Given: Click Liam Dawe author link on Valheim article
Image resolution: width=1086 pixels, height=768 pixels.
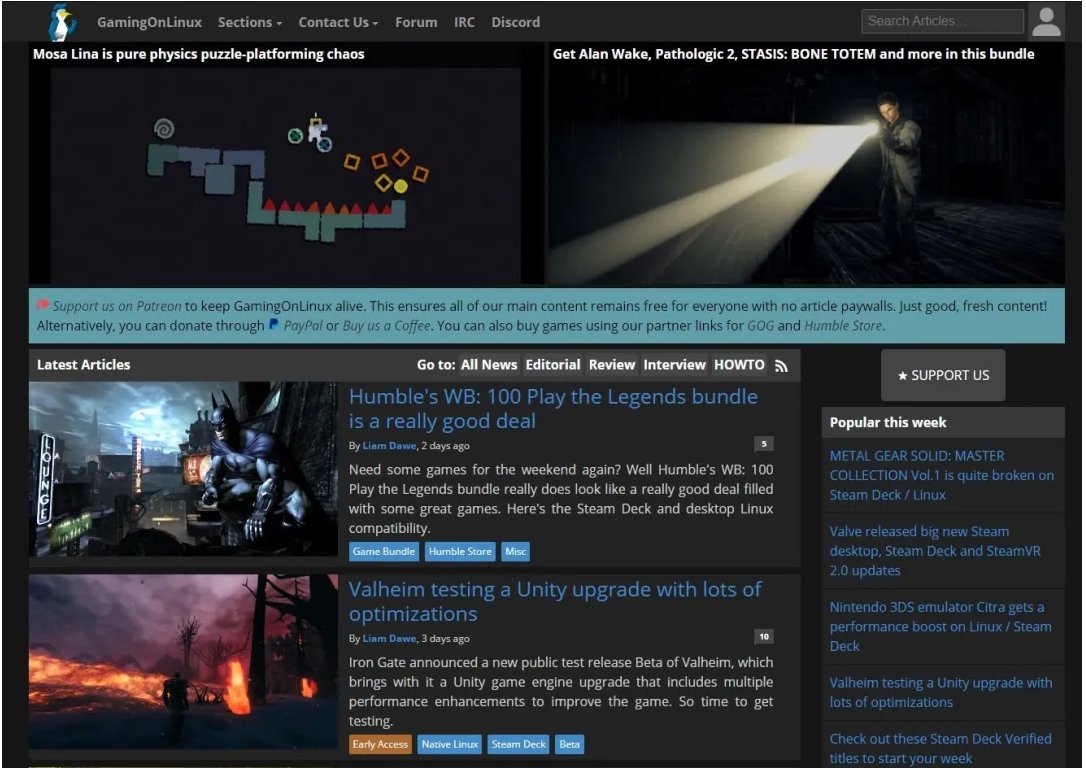Looking at the screenshot, I should pos(389,638).
